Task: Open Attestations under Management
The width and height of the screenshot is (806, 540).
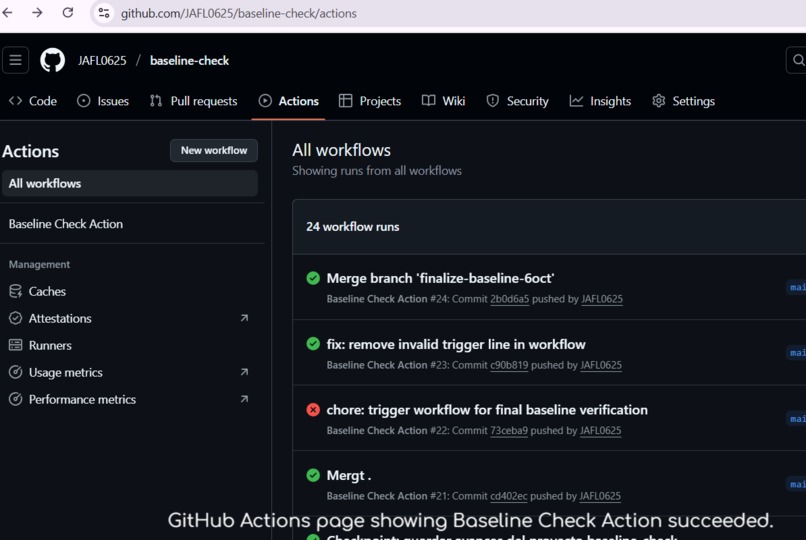Action: pos(60,319)
